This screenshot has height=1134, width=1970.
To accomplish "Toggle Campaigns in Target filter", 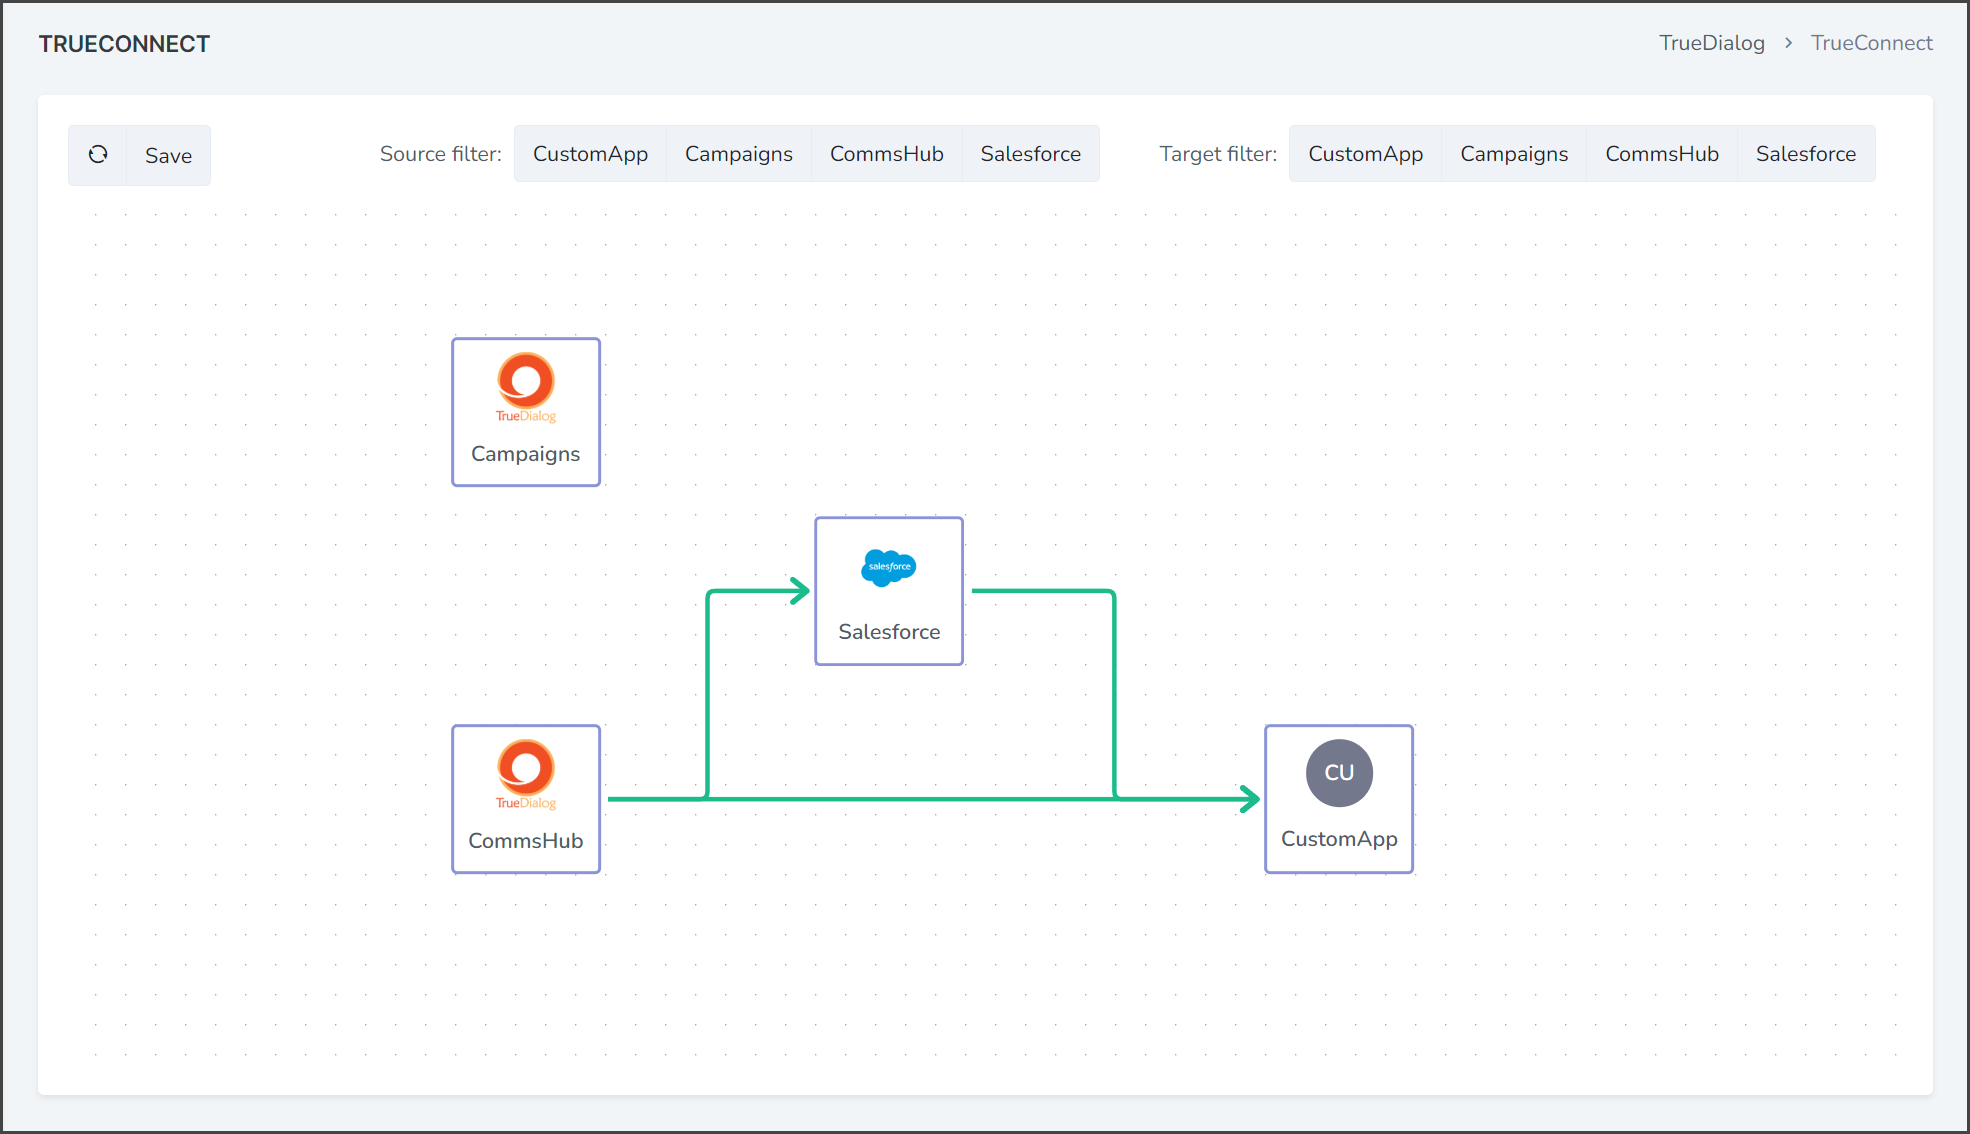I will (x=1514, y=154).
